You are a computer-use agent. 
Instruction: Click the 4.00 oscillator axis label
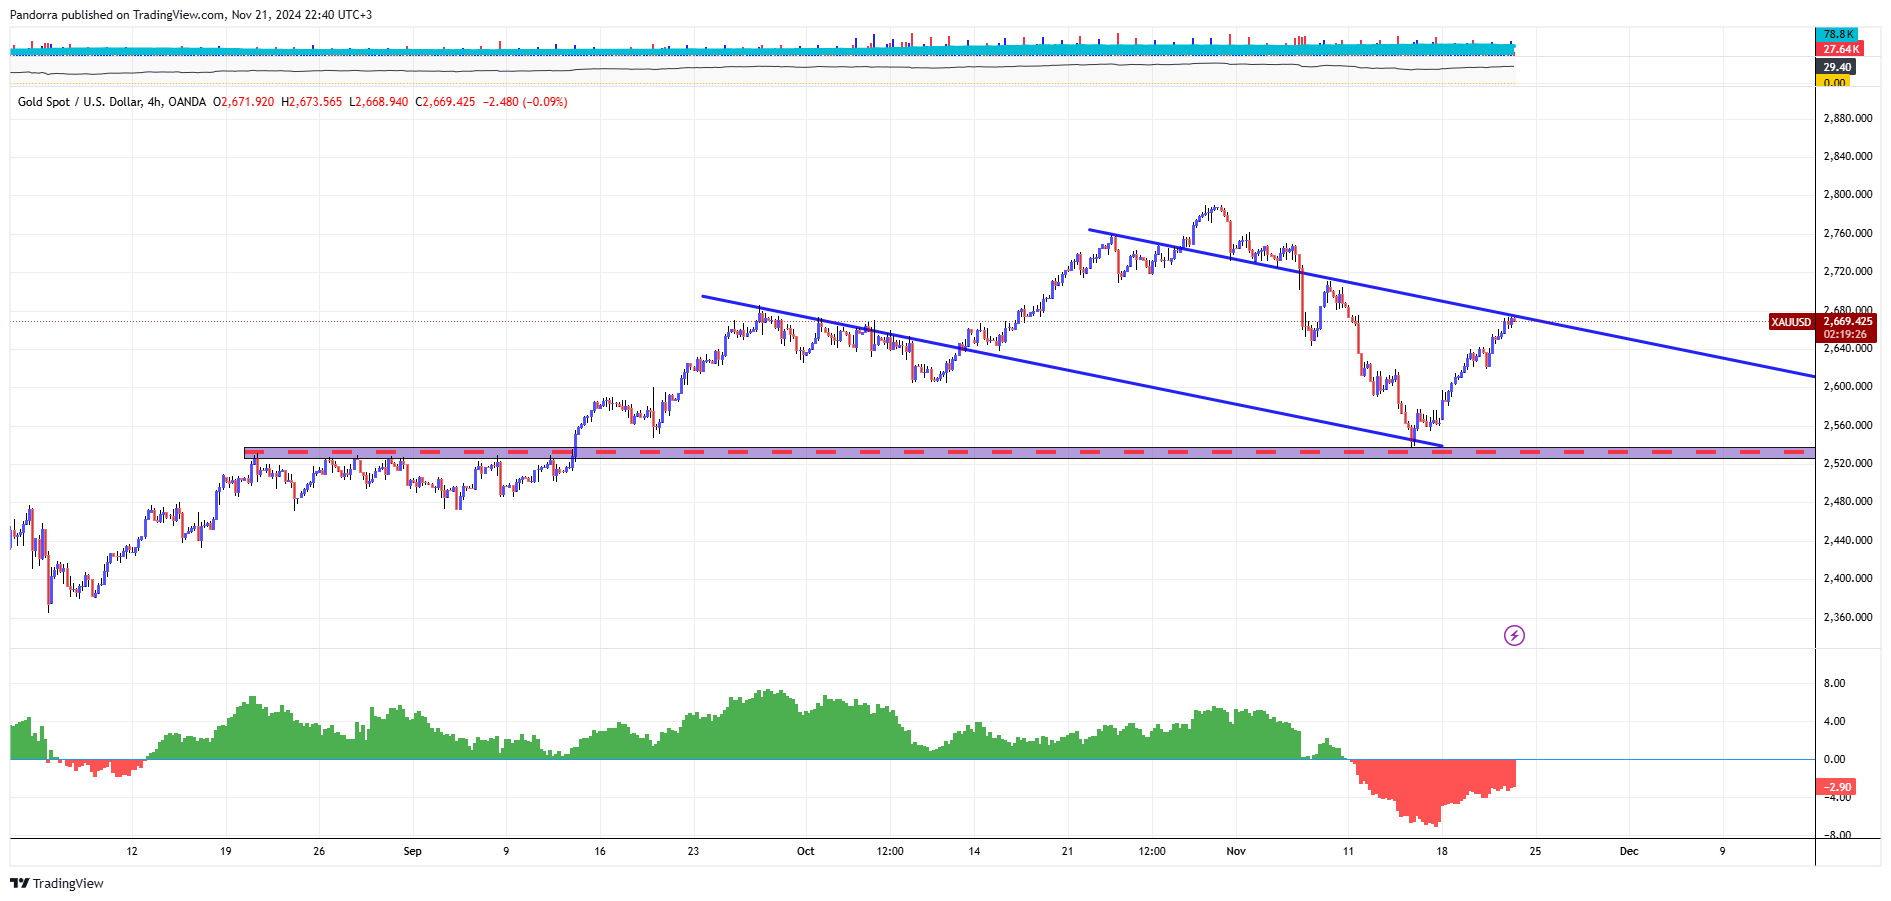[1834, 721]
